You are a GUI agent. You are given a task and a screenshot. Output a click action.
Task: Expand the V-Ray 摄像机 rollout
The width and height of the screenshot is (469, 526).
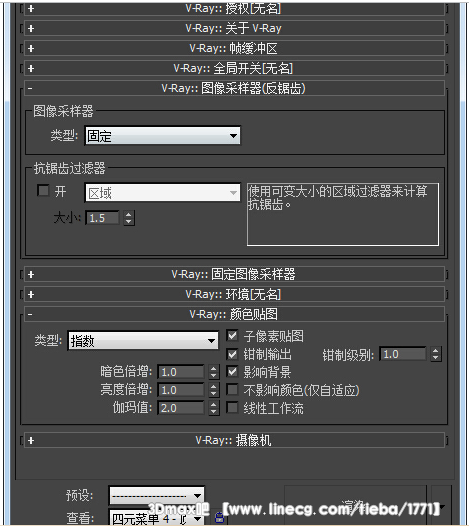[234, 440]
